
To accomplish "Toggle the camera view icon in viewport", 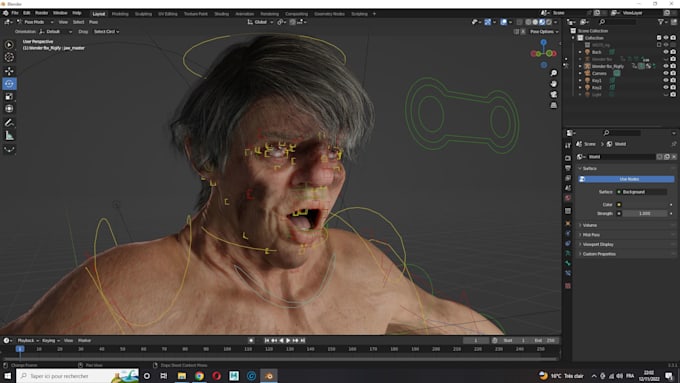I will (554, 94).
